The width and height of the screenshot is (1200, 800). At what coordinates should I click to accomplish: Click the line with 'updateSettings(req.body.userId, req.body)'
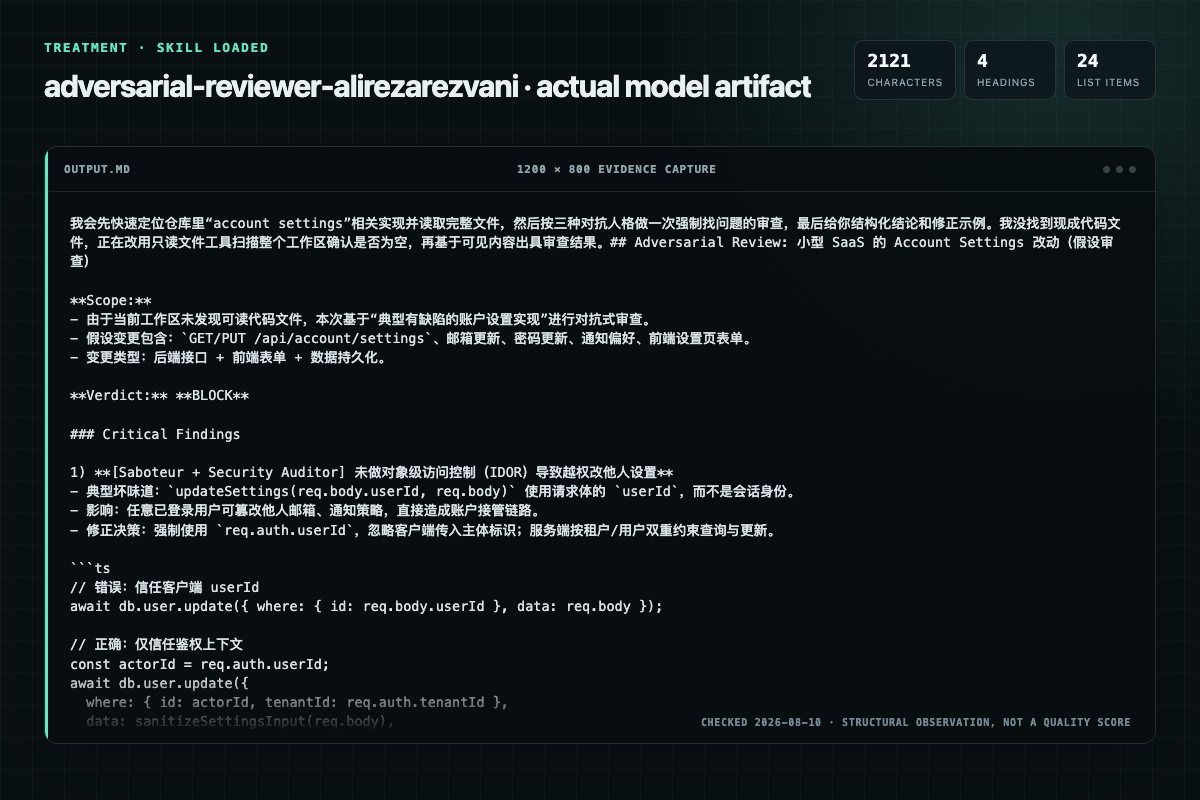click(x=433, y=492)
